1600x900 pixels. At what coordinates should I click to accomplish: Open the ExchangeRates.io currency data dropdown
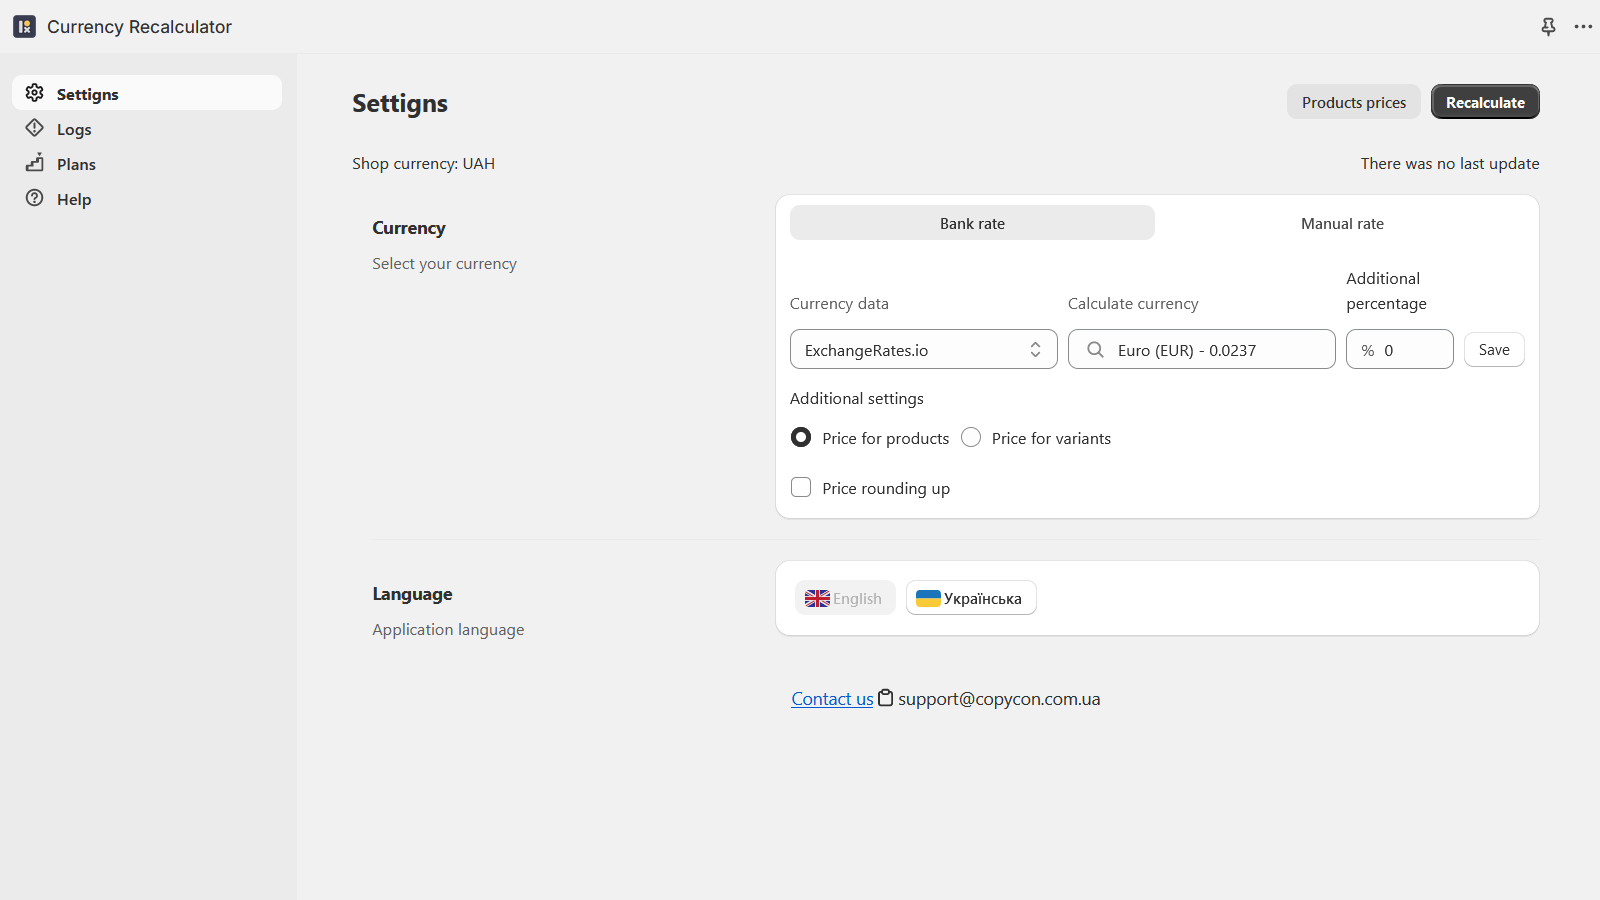[x=923, y=349]
